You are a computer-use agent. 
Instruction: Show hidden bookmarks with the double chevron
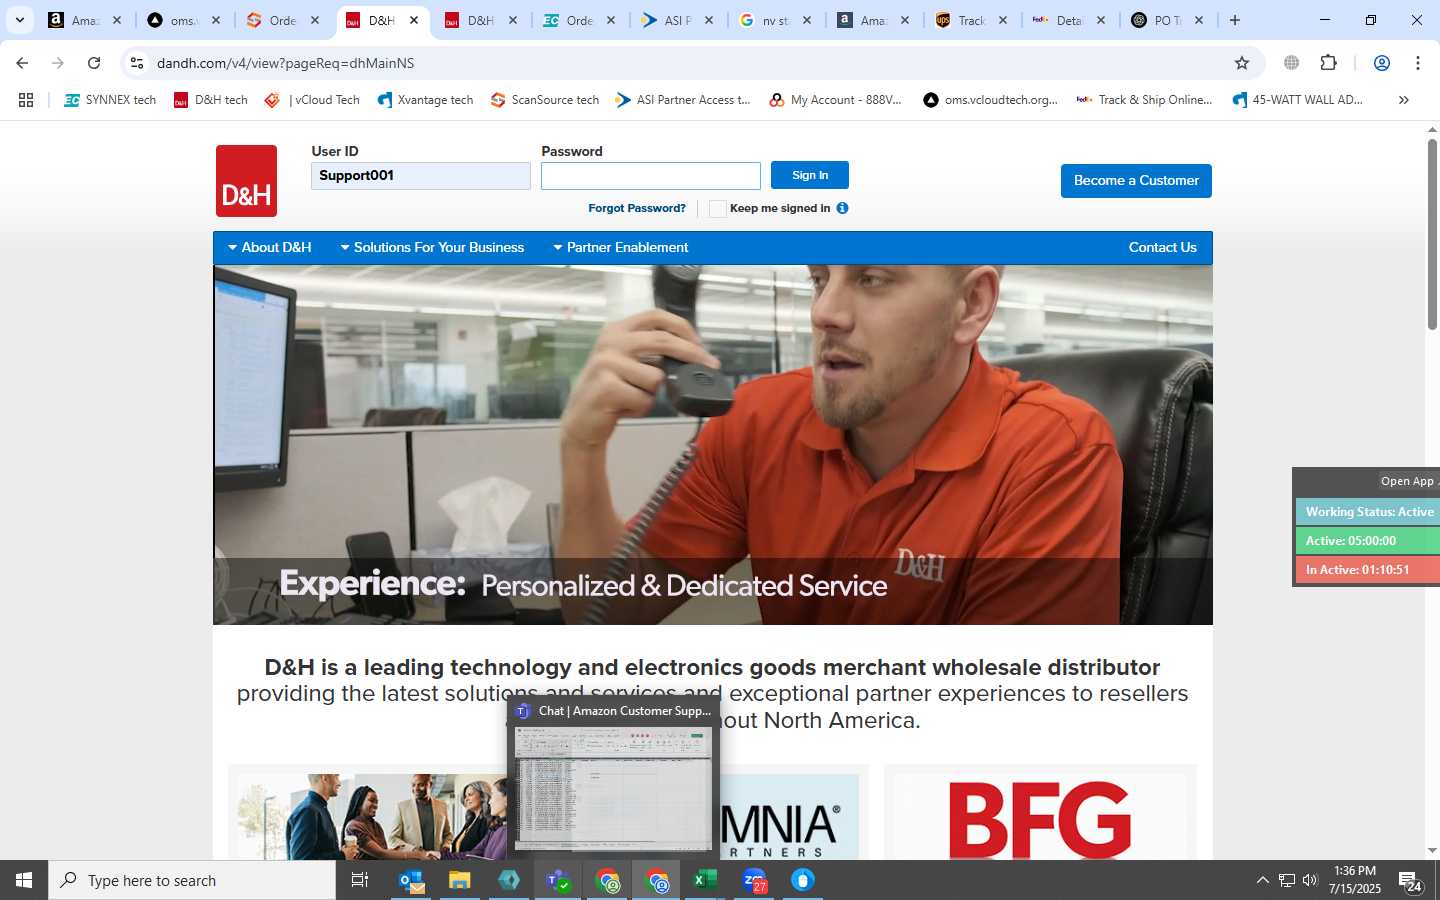(x=1403, y=100)
